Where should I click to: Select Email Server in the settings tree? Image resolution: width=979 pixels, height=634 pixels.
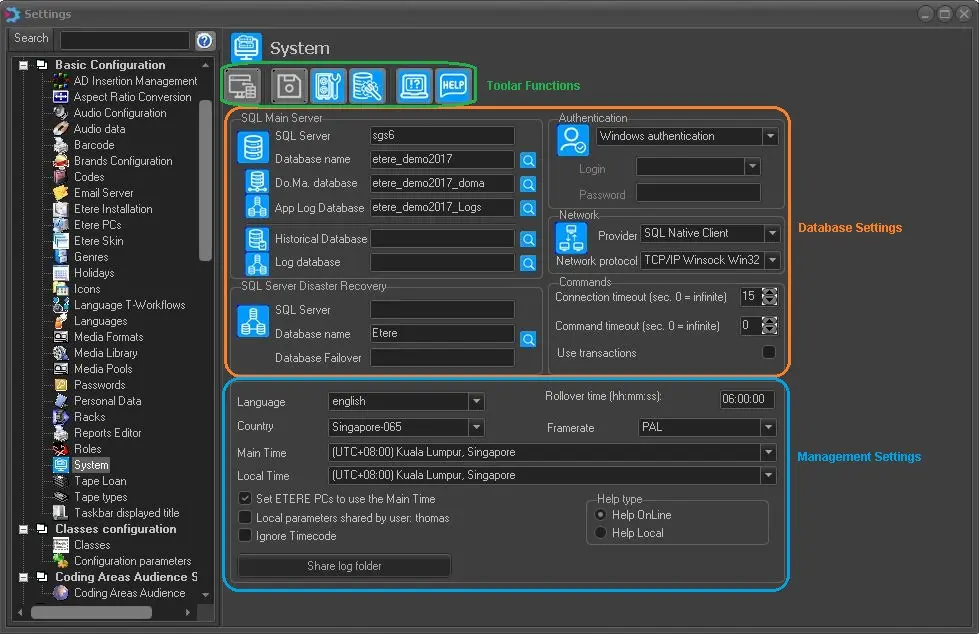click(103, 193)
